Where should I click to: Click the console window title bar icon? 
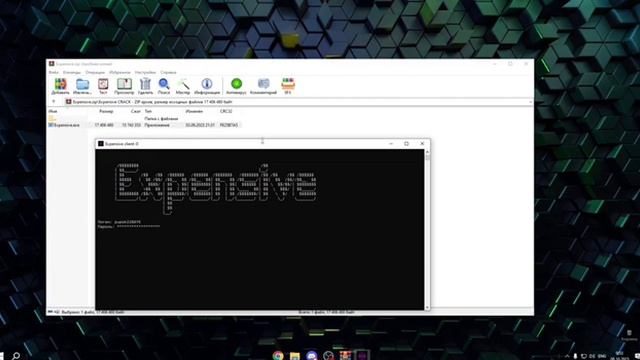(x=101, y=144)
